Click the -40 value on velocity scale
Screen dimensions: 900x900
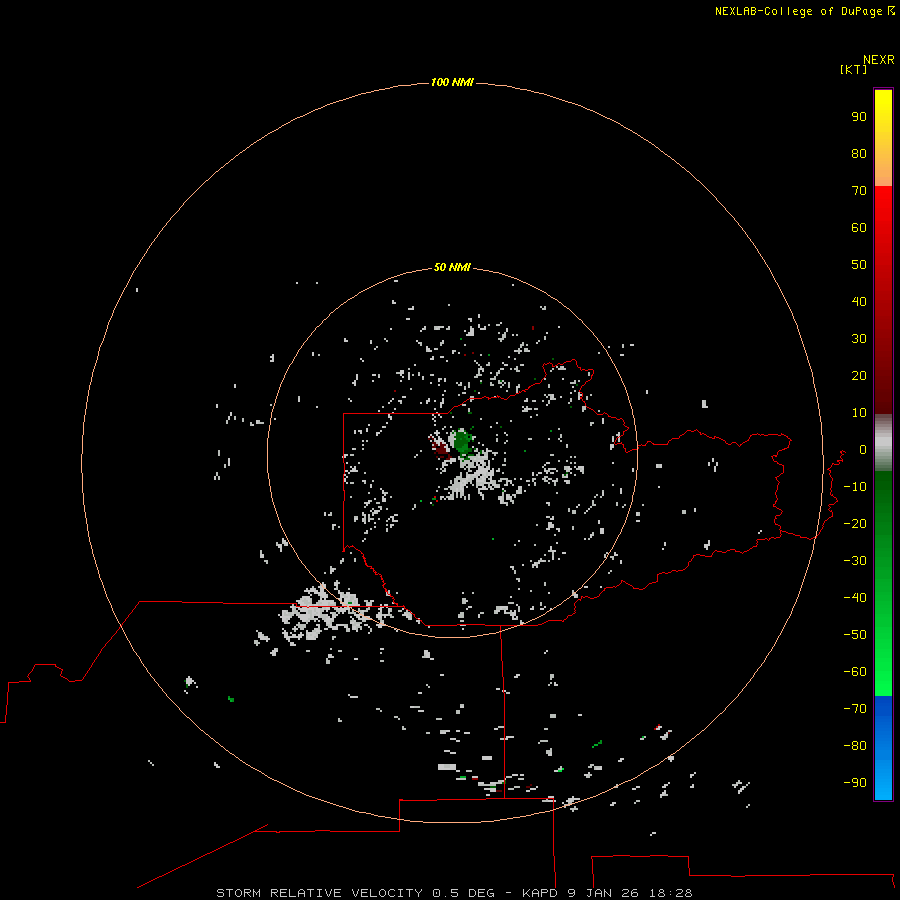(855, 598)
